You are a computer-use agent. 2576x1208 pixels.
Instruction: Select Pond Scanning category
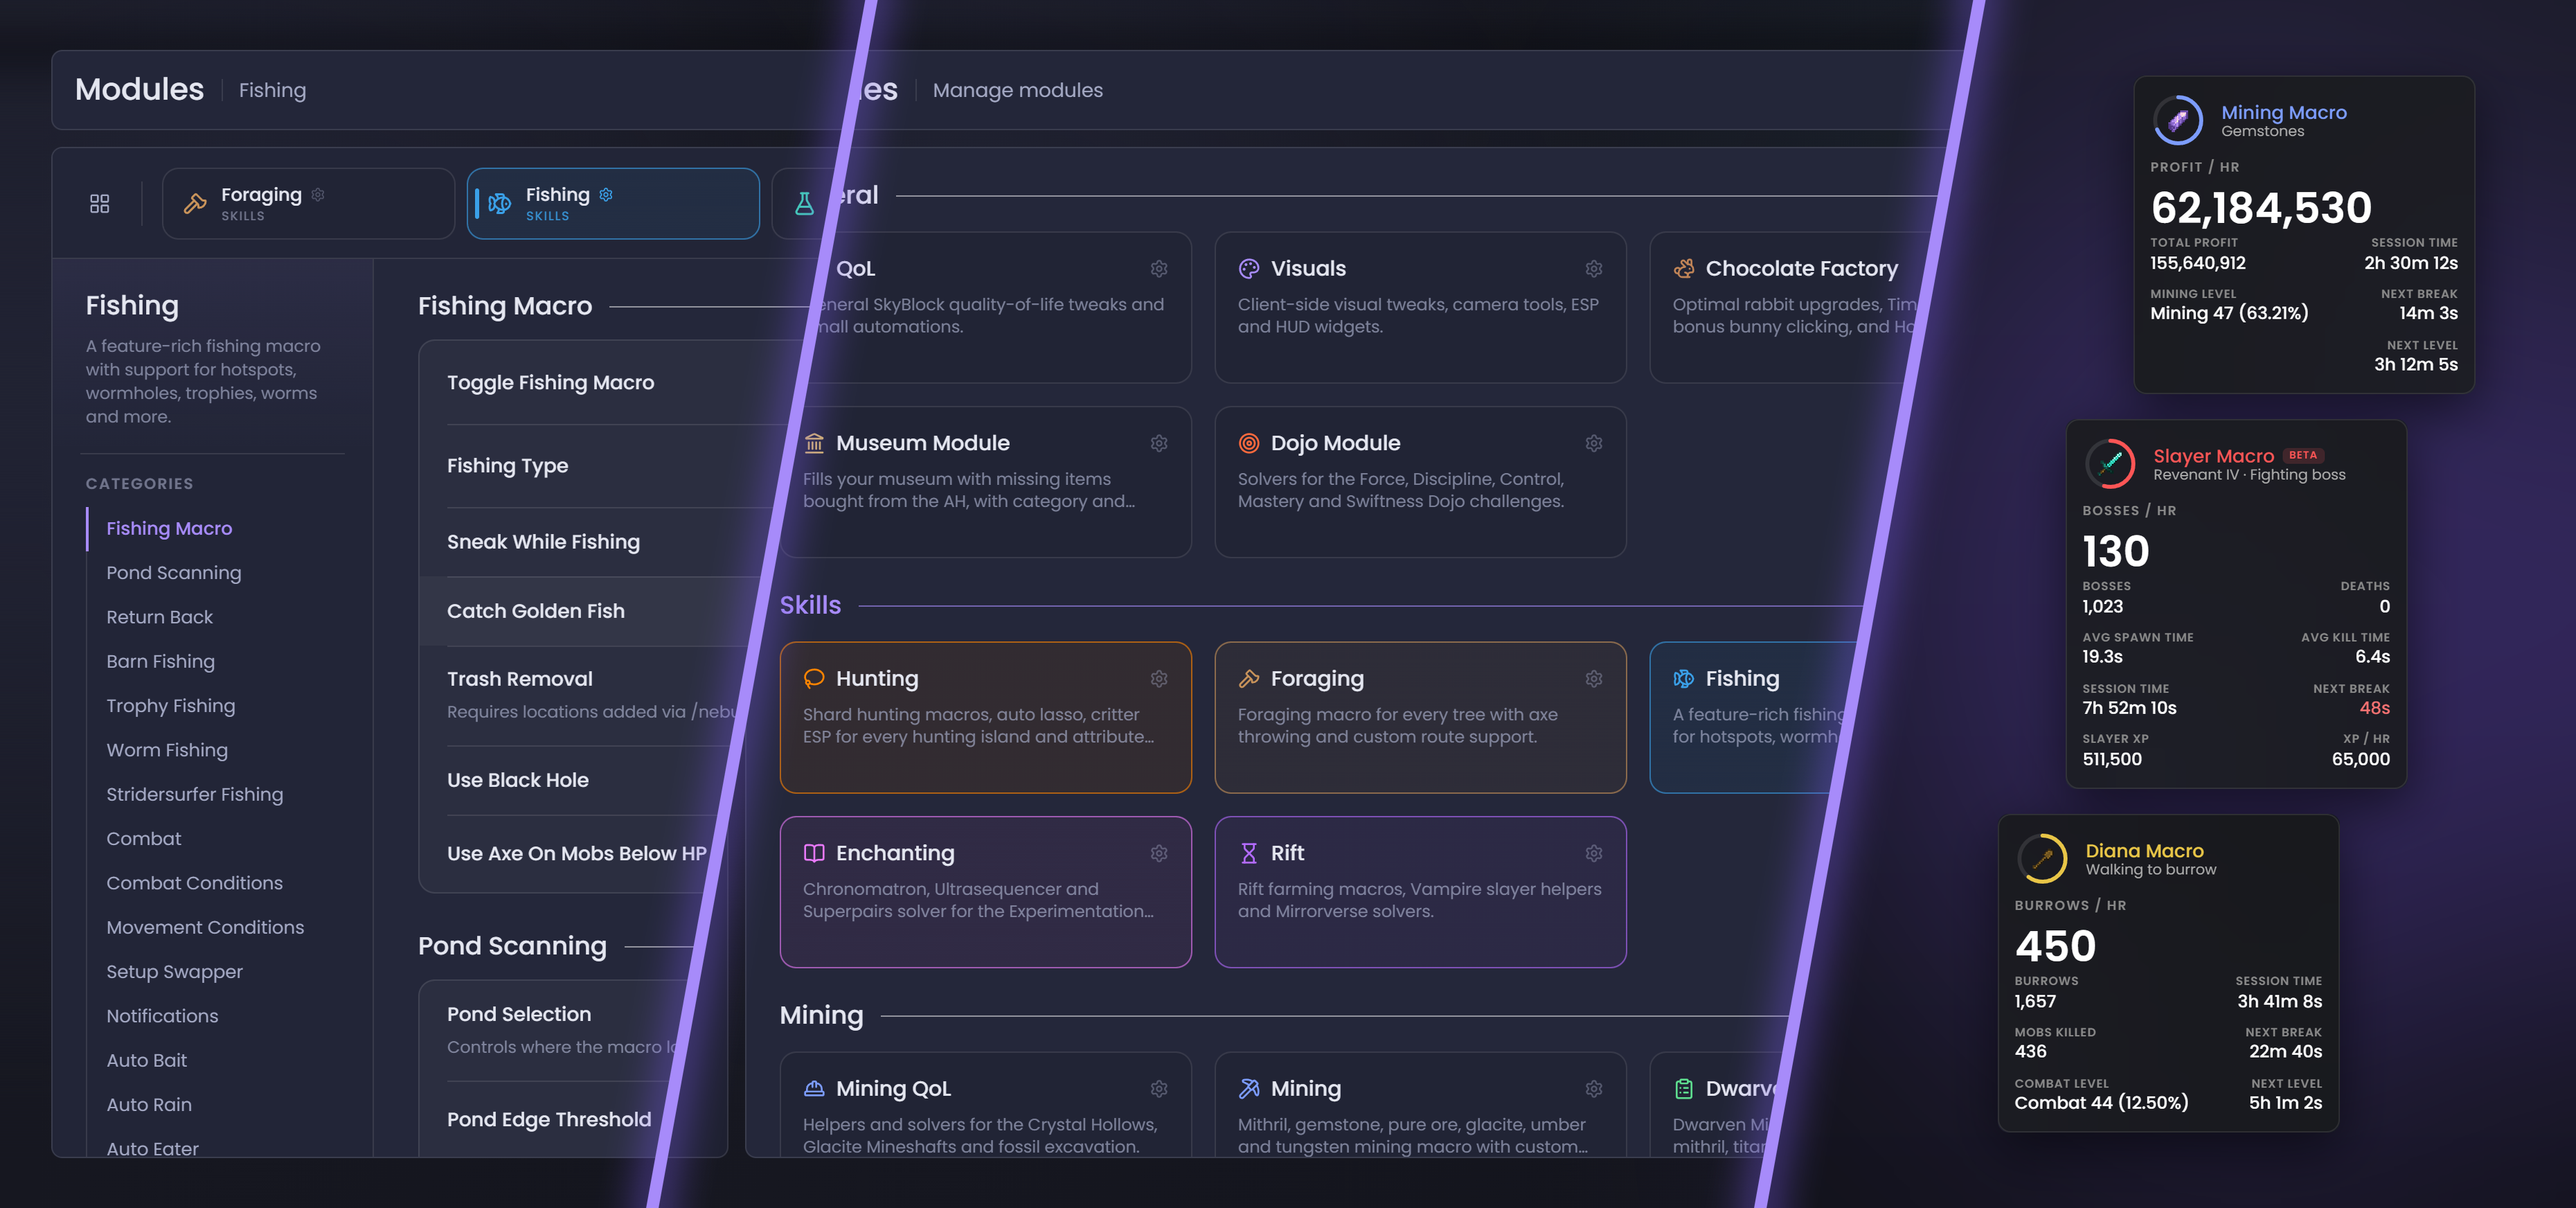pos(174,573)
